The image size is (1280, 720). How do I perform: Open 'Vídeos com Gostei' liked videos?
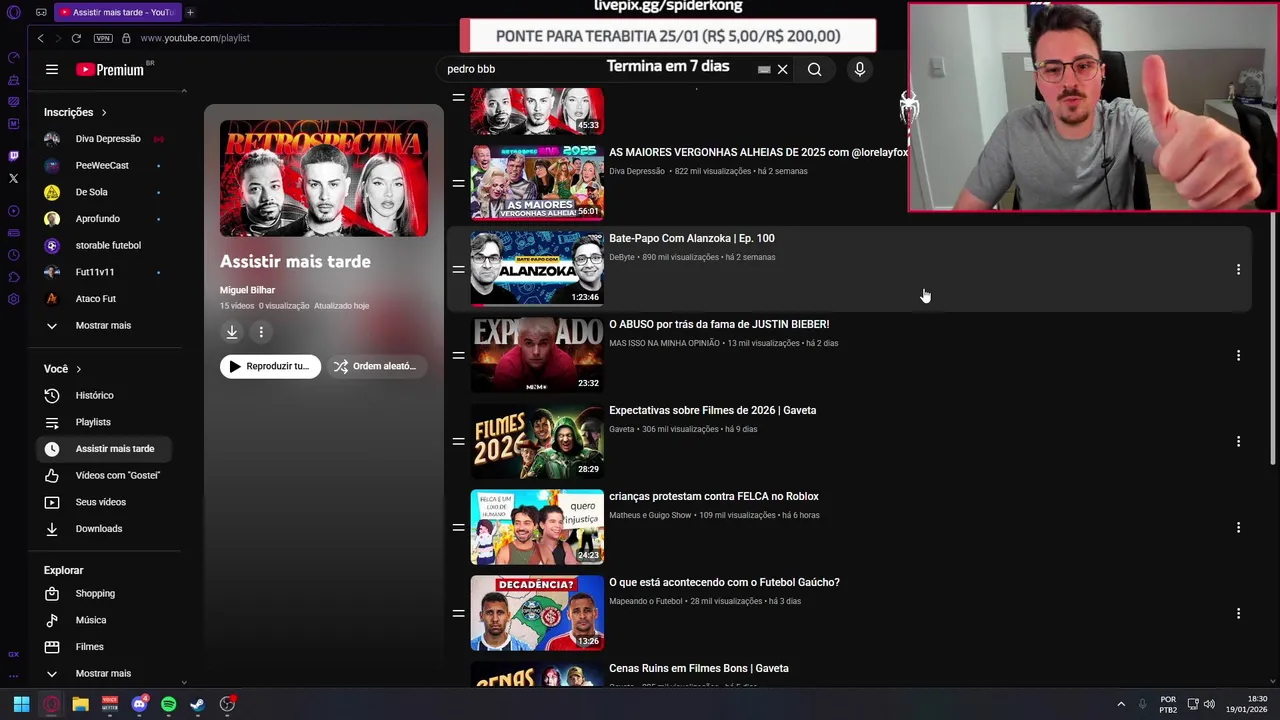(x=106, y=475)
